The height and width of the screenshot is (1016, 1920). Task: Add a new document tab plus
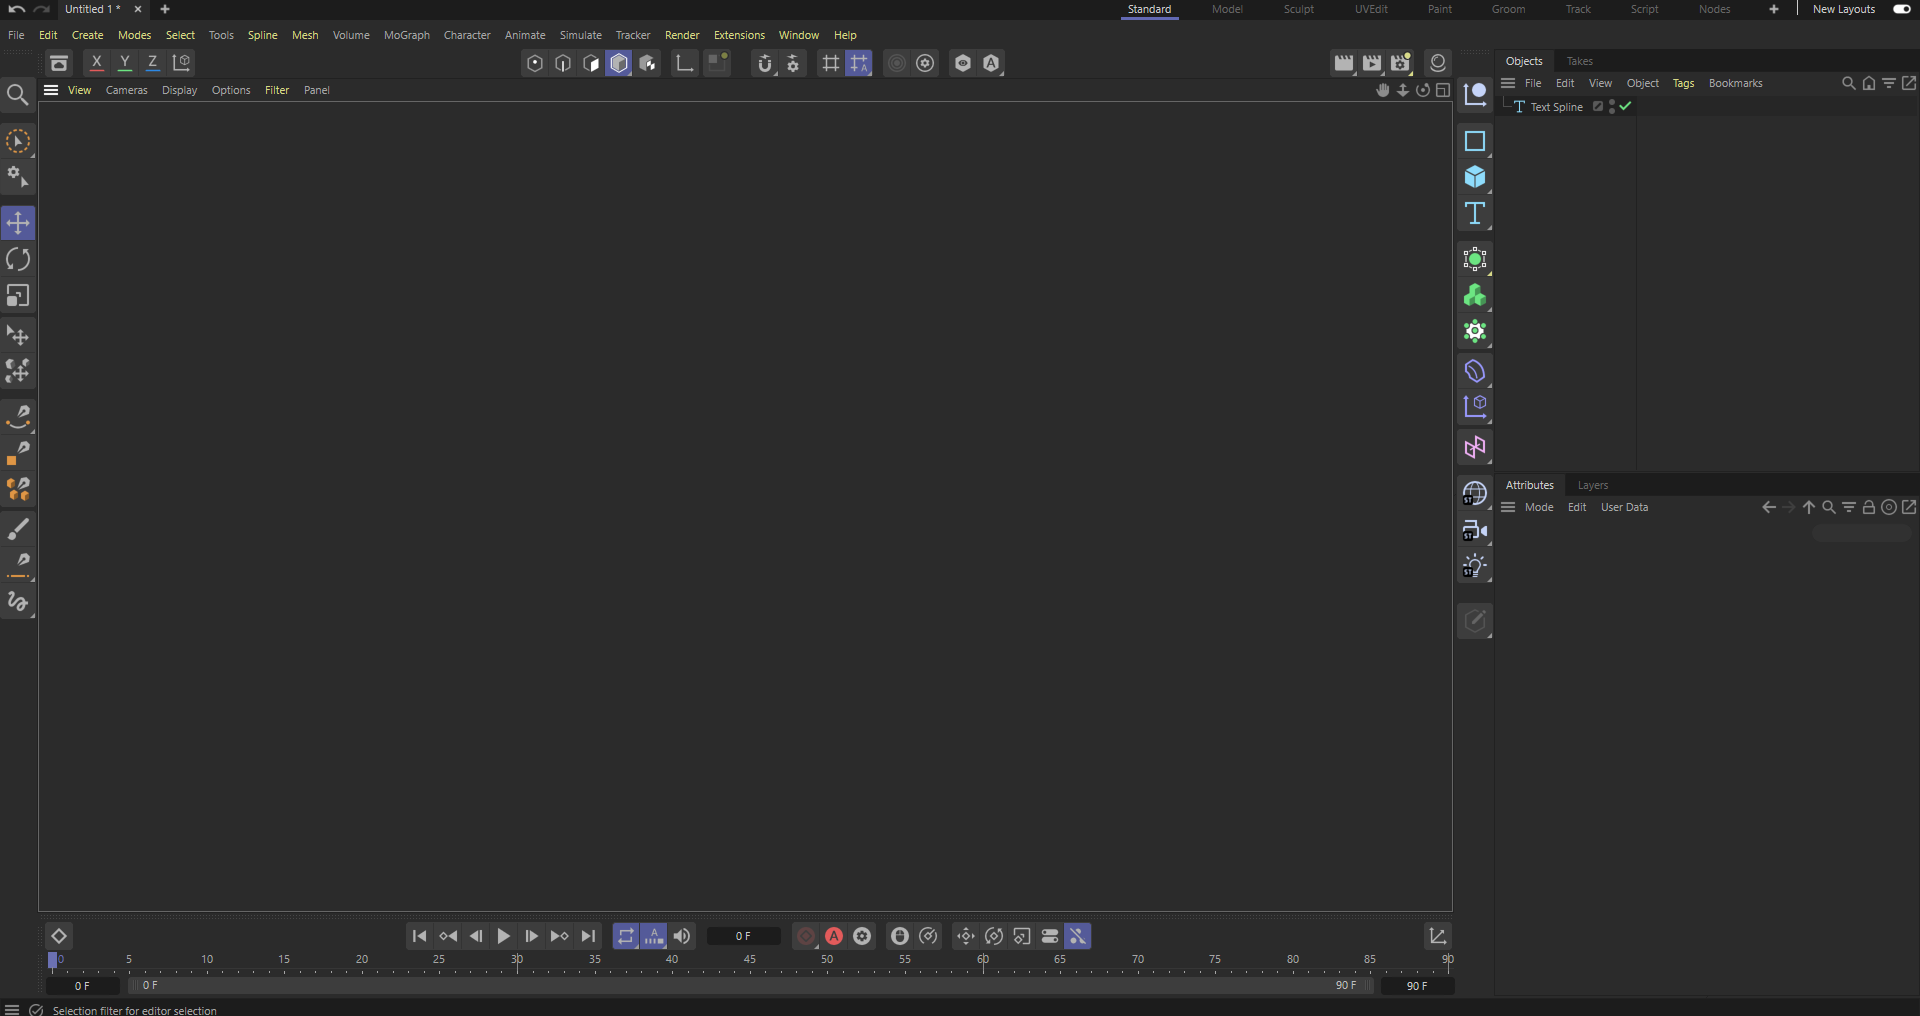tap(165, 9)
